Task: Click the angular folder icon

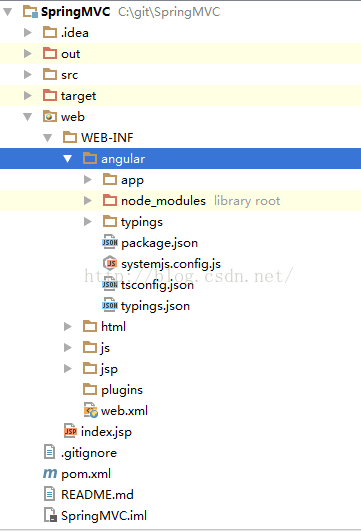Action: [90, 158]
